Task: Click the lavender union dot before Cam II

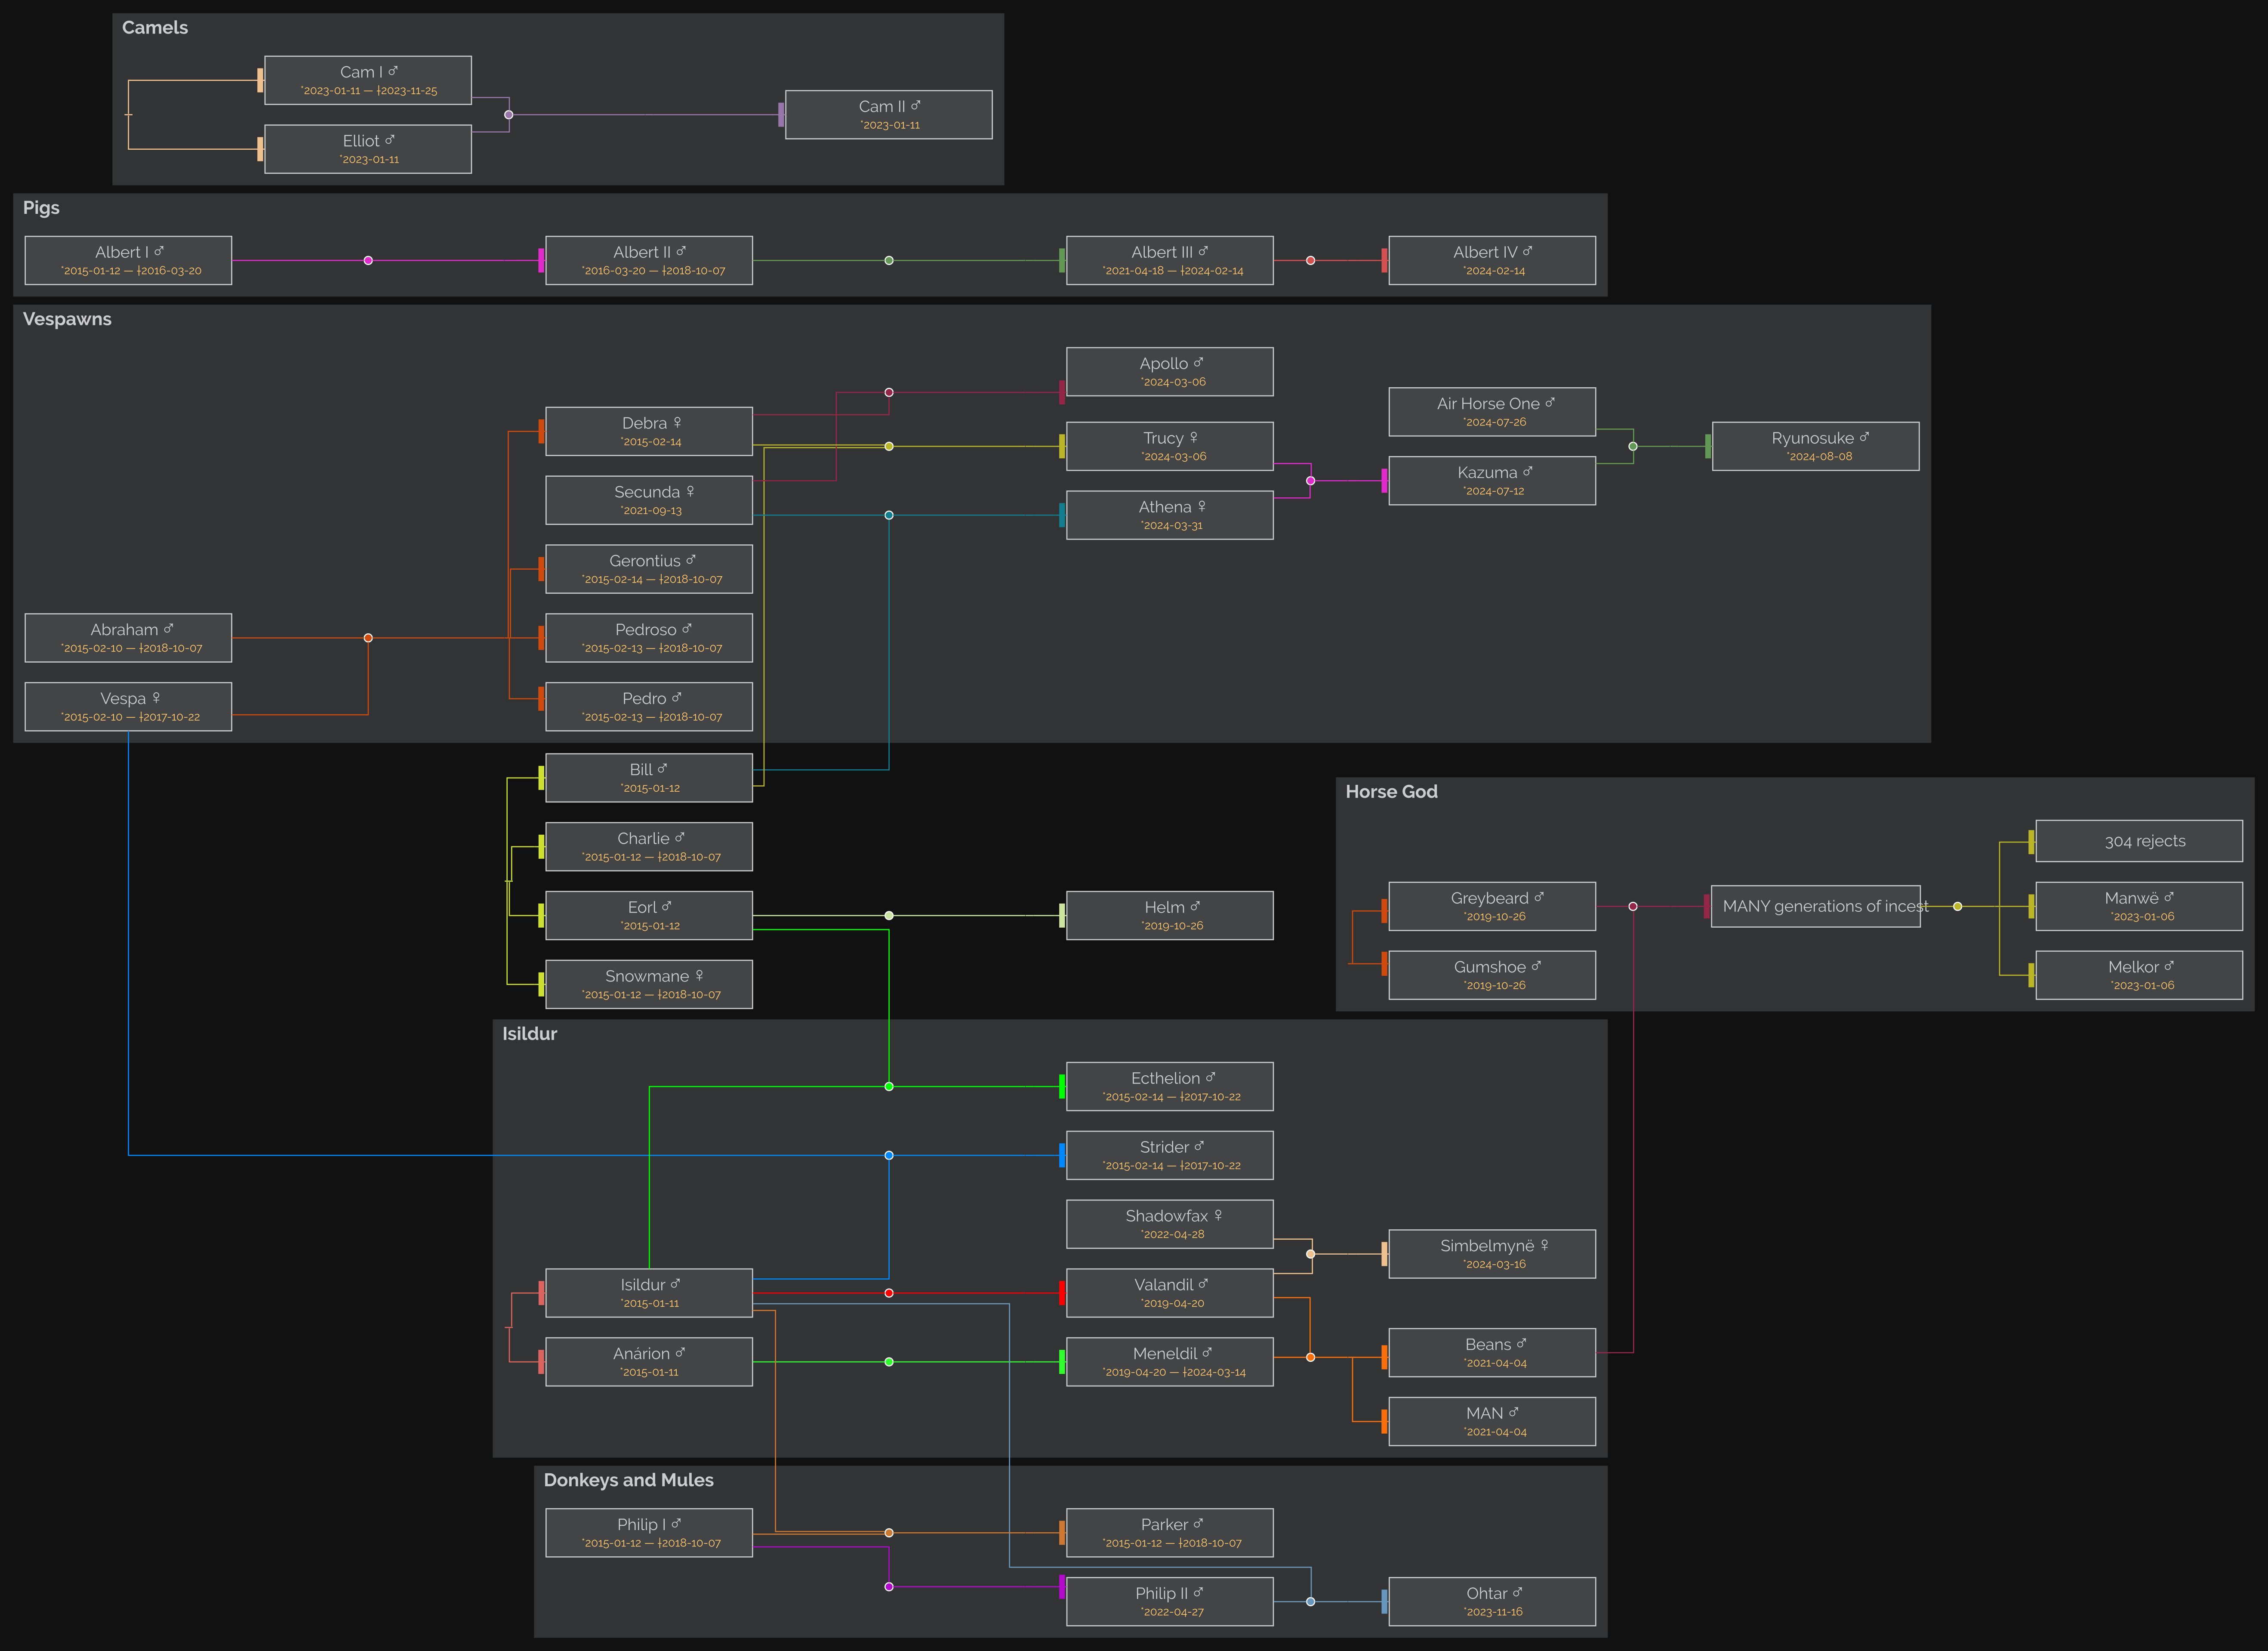Action: click(x=509, y=115)
